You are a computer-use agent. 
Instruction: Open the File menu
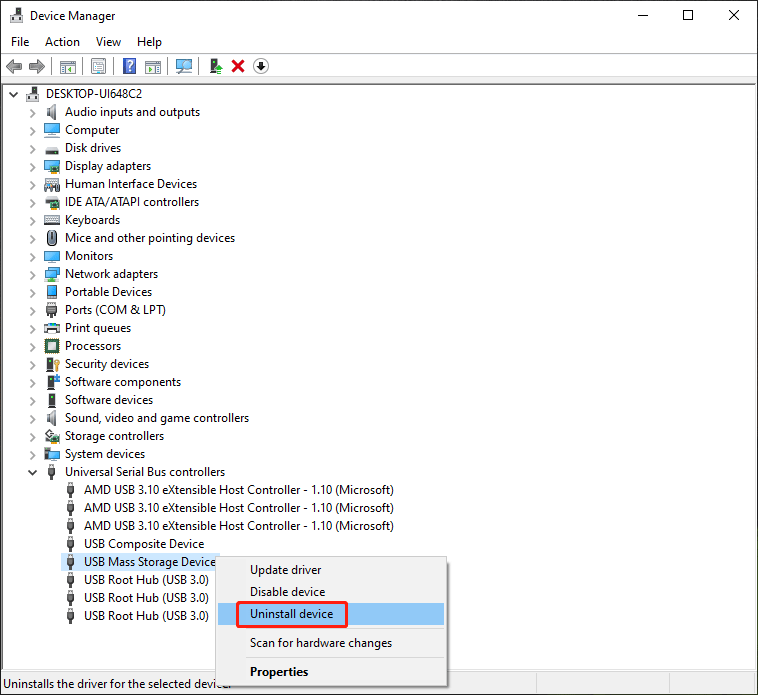point(20,42)
